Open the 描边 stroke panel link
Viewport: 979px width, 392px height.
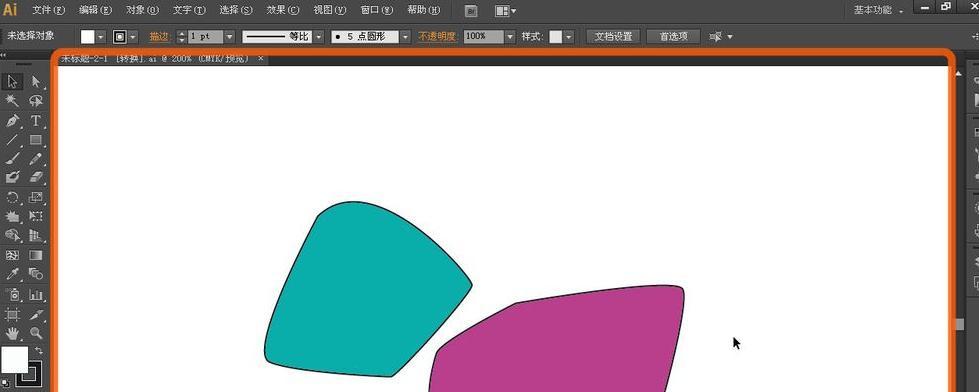159,37
